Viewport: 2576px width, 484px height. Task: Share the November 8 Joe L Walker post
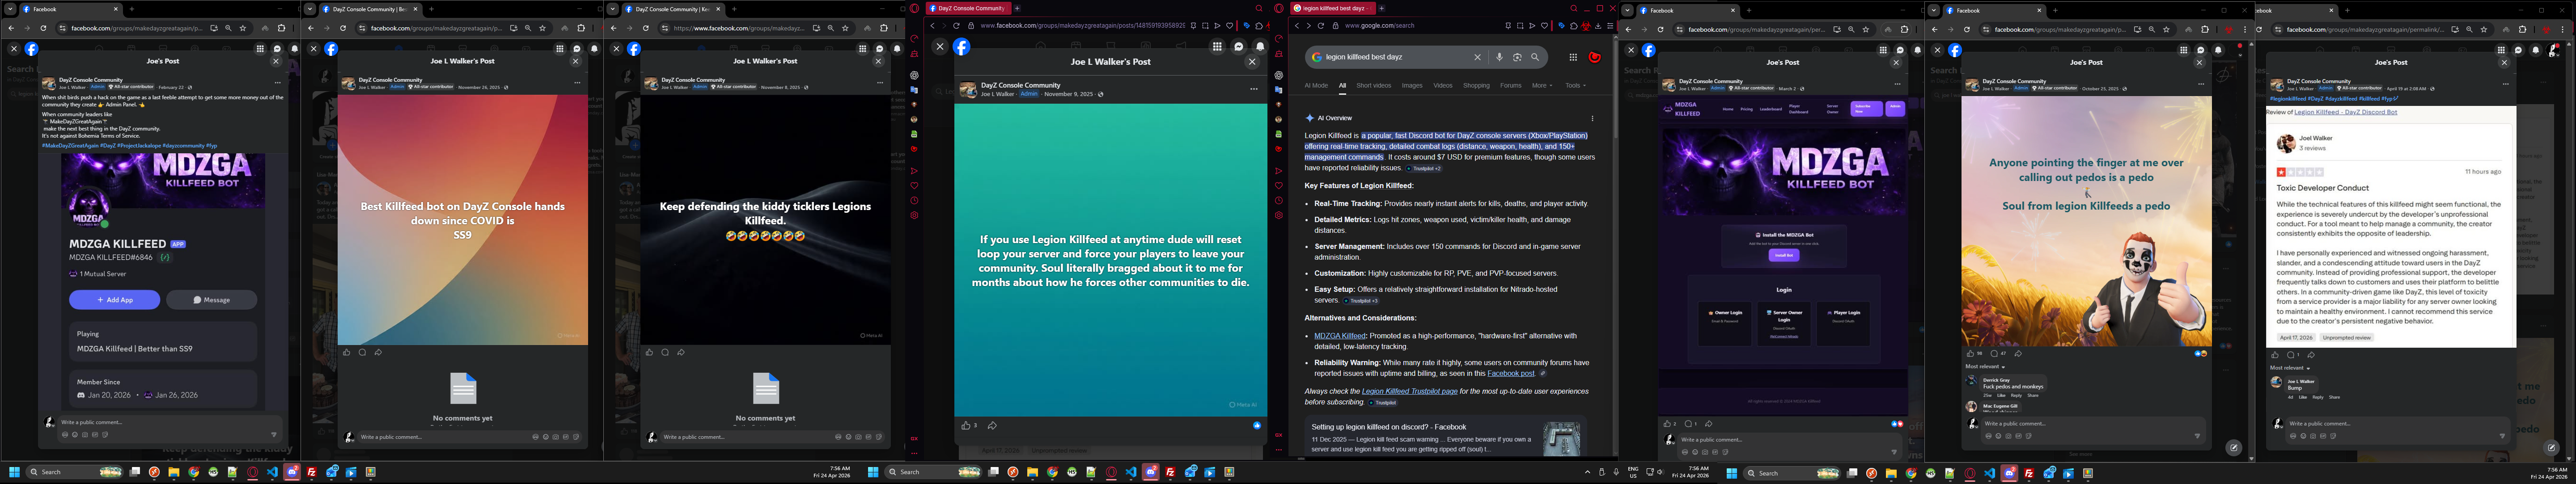click(681, 352)
